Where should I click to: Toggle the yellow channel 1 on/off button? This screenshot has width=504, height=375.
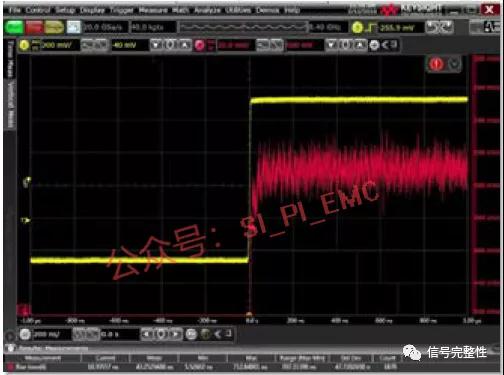point(24,45)
